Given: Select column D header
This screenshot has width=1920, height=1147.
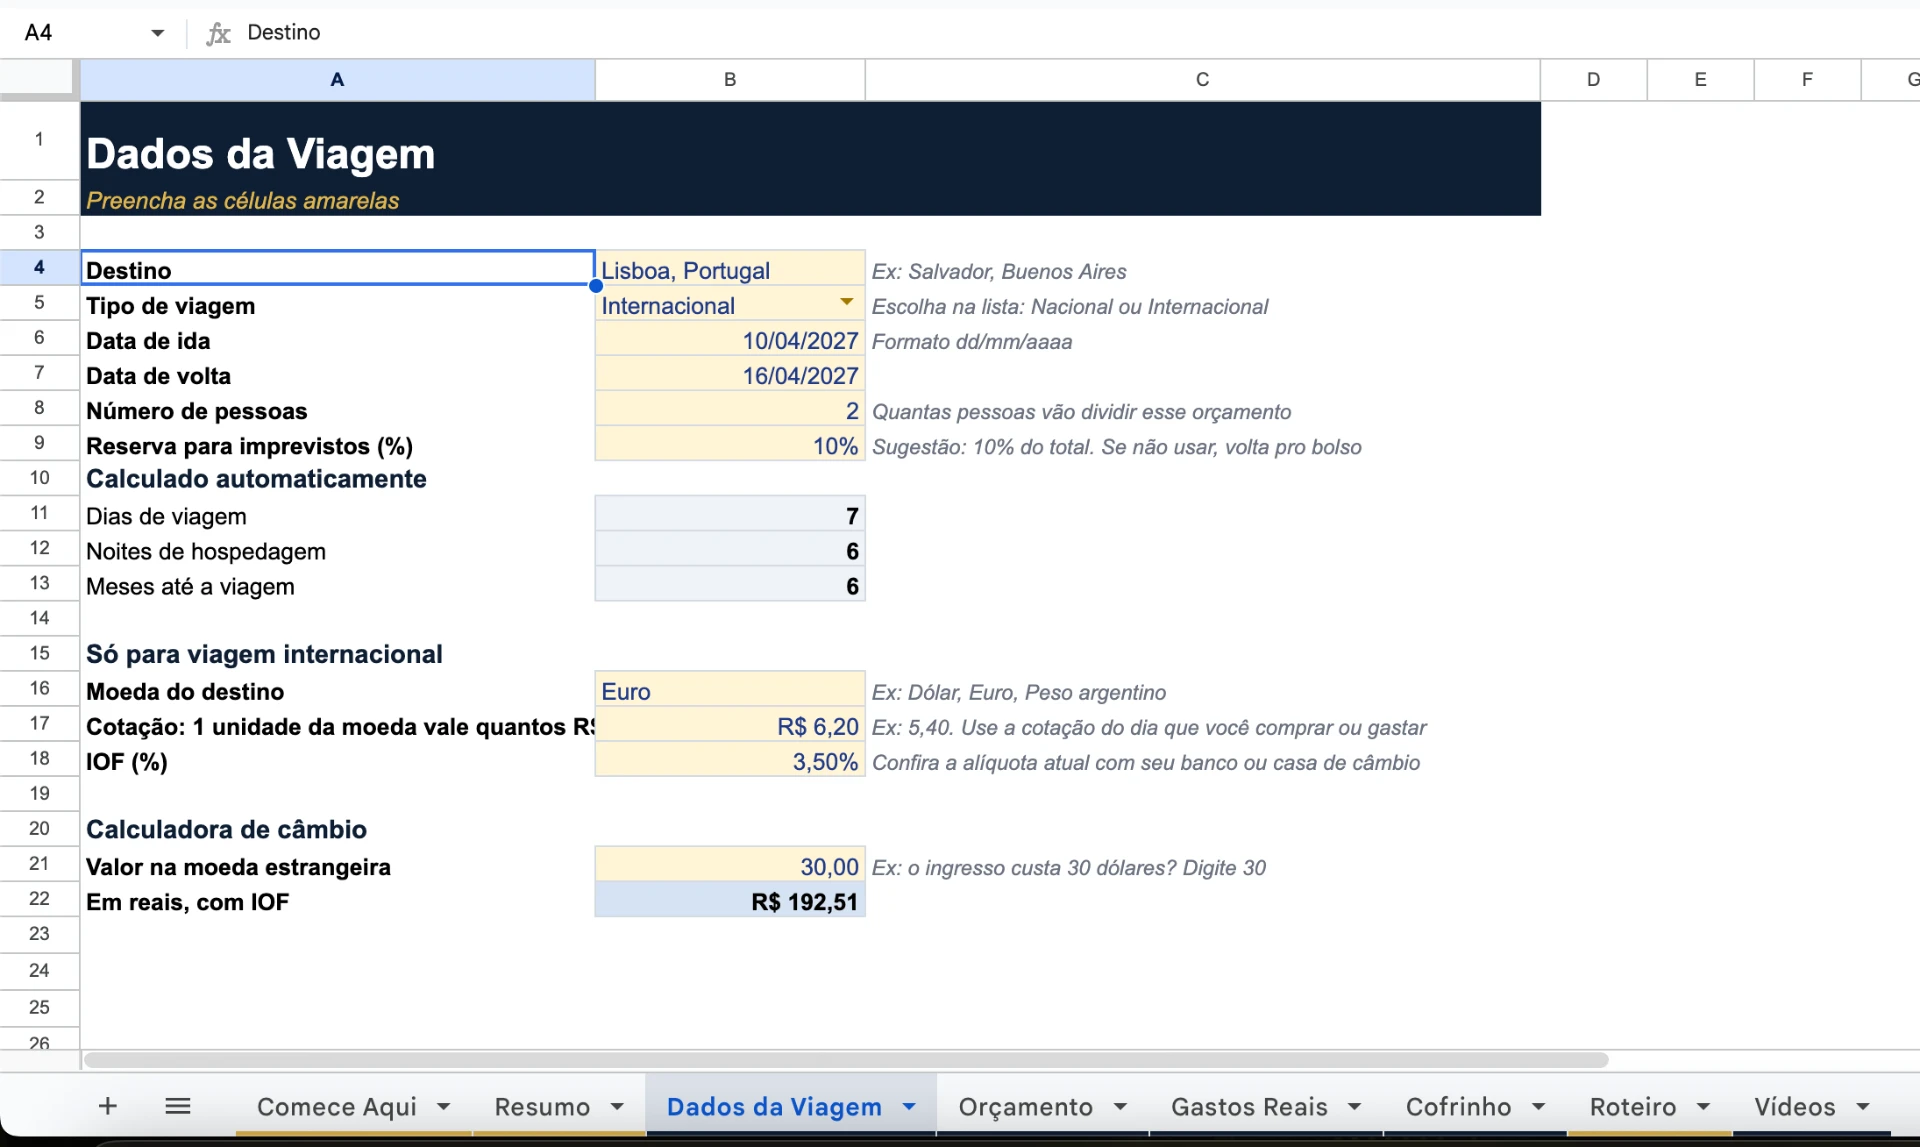Looking at the screenshot, I should tap(1593, 79).
